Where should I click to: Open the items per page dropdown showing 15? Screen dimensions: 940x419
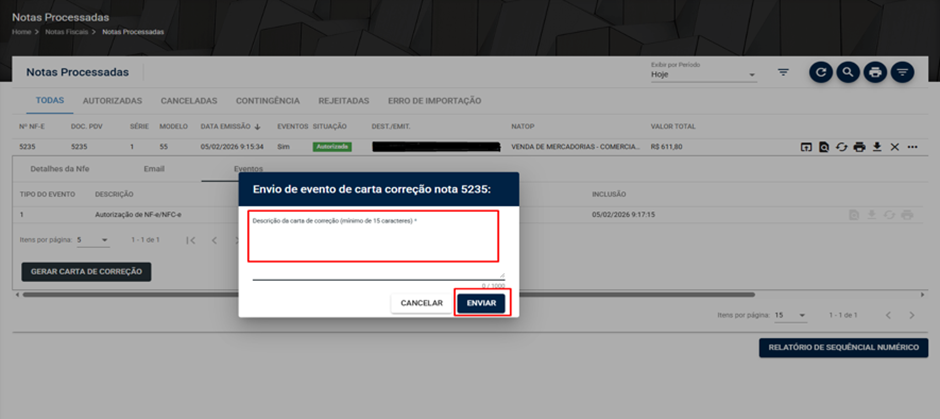790,315
